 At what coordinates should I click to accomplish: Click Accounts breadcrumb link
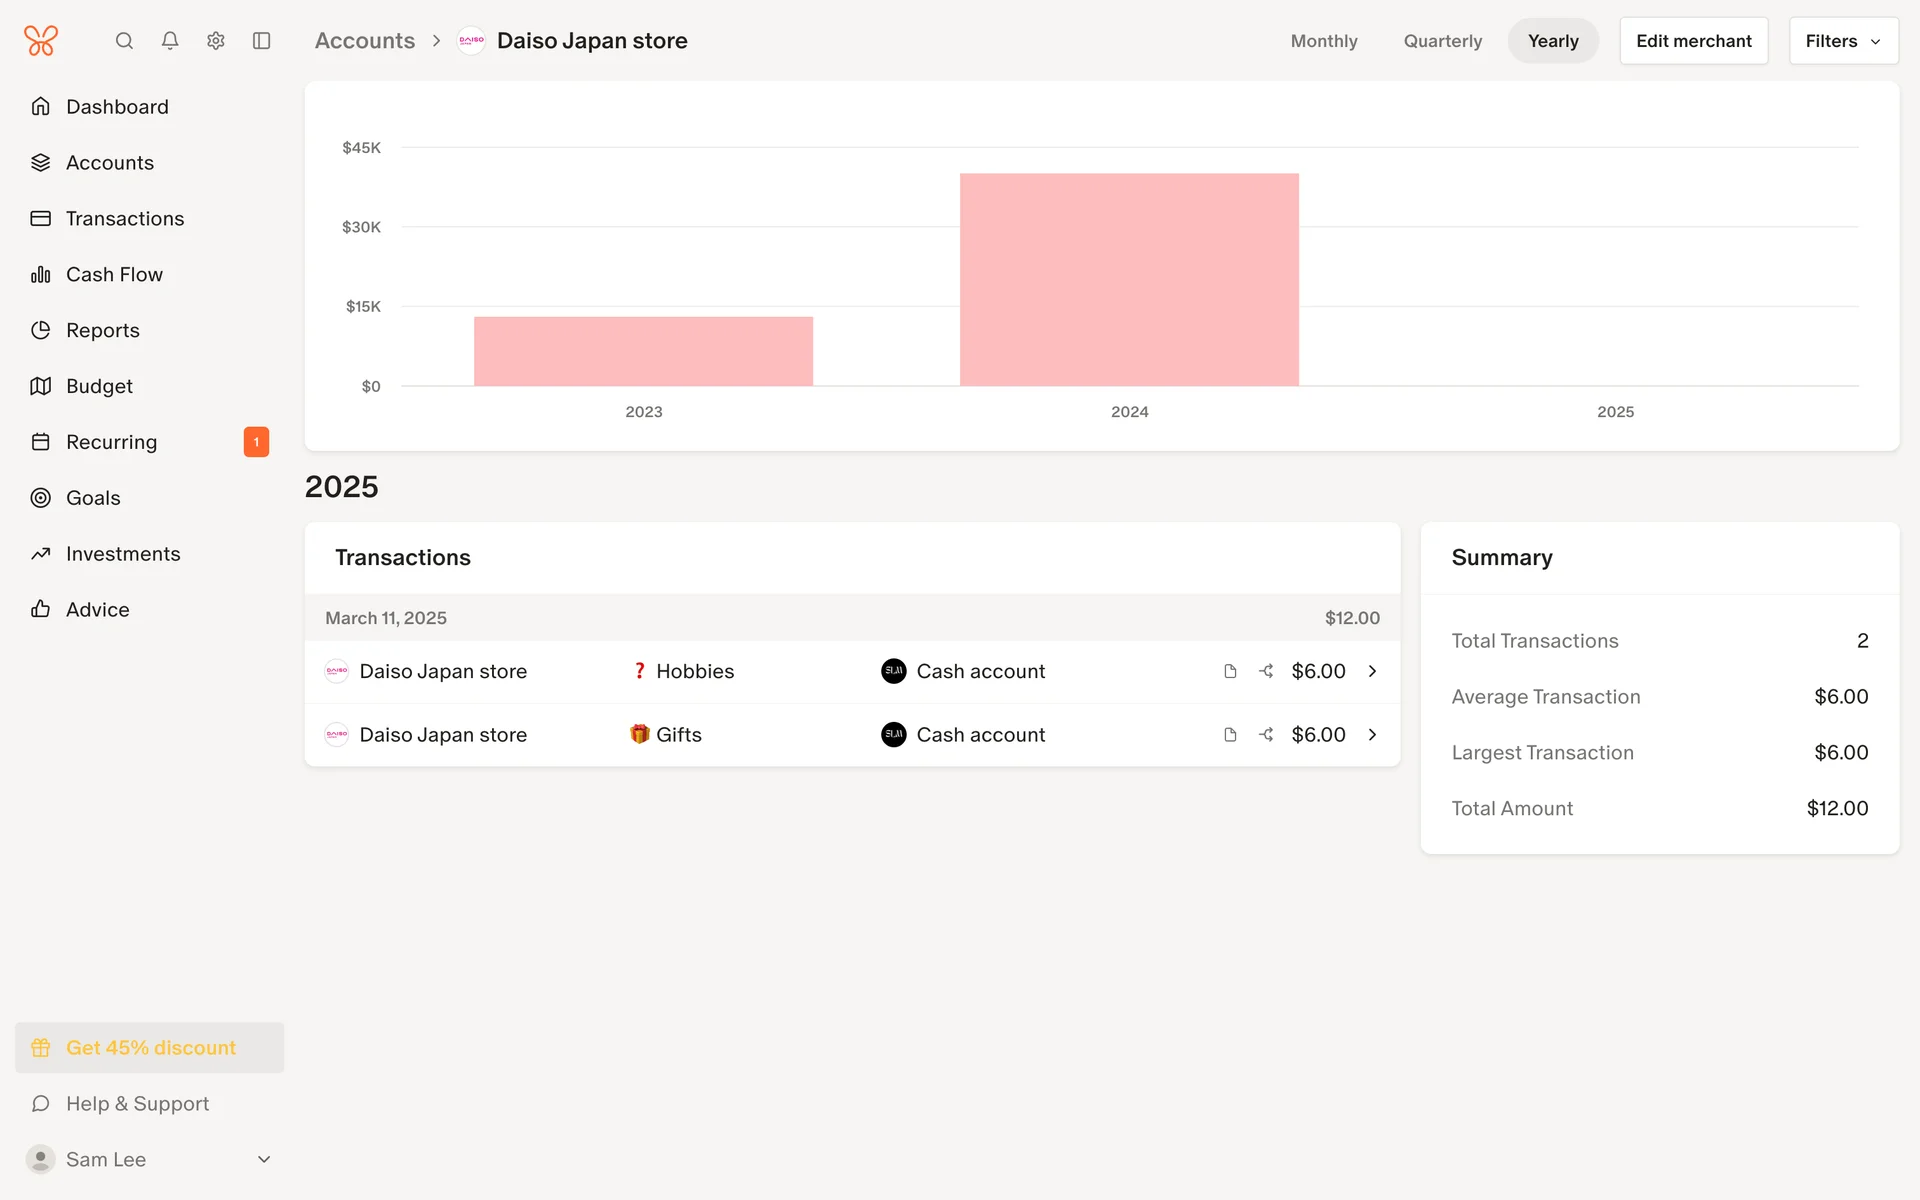364,41
